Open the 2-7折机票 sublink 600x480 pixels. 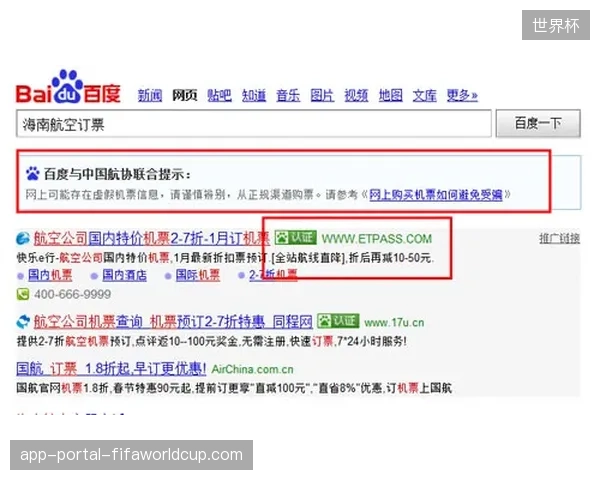[x=273, y=275]
